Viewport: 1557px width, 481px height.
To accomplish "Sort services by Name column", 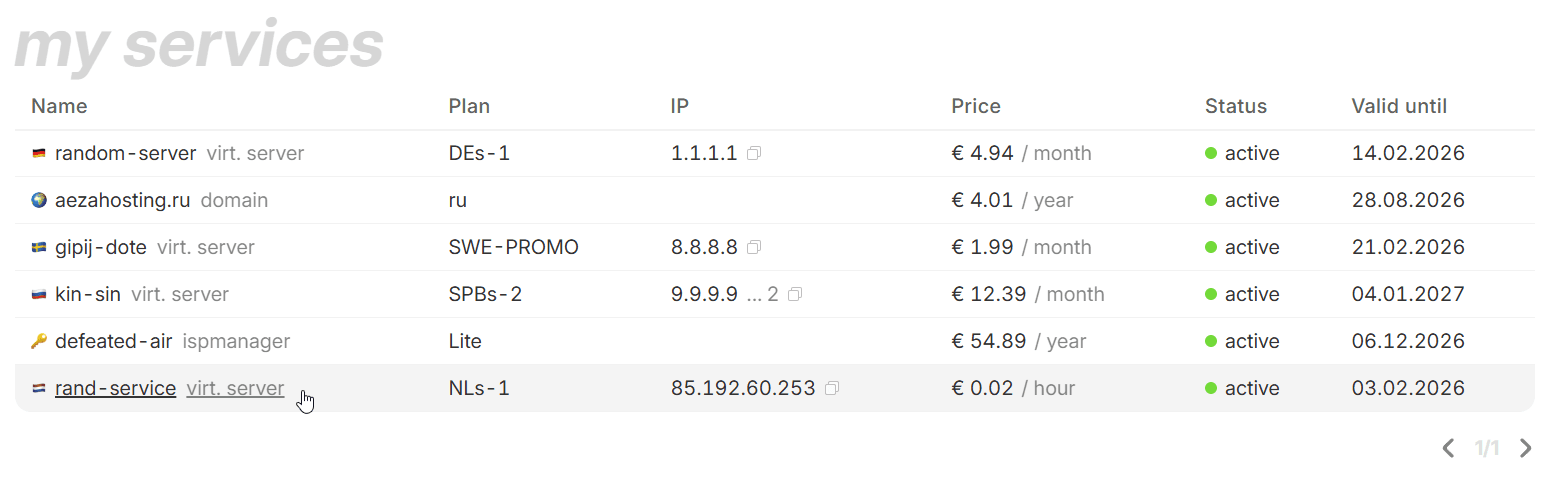I will [x=59, y=106].
